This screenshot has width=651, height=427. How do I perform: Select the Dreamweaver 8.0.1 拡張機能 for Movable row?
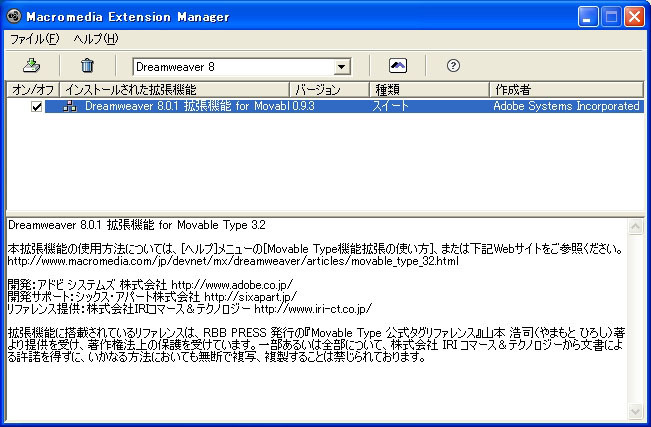tap(344, 106)
